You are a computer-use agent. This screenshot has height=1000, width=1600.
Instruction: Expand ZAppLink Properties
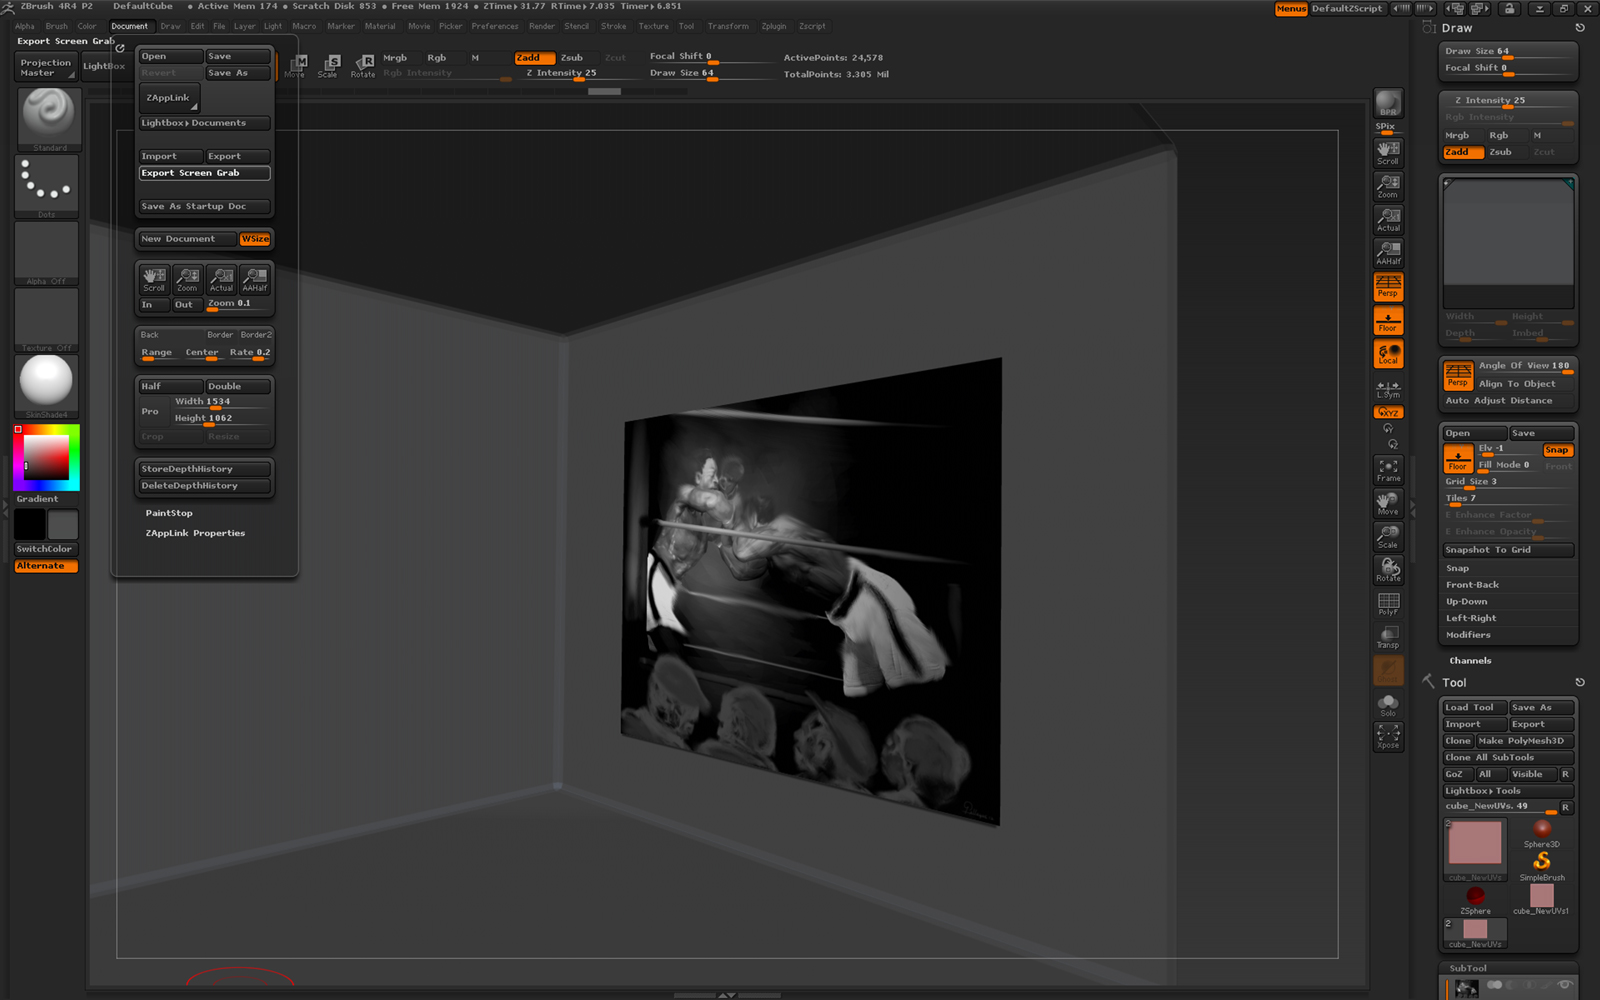click(x=195, y=533)
